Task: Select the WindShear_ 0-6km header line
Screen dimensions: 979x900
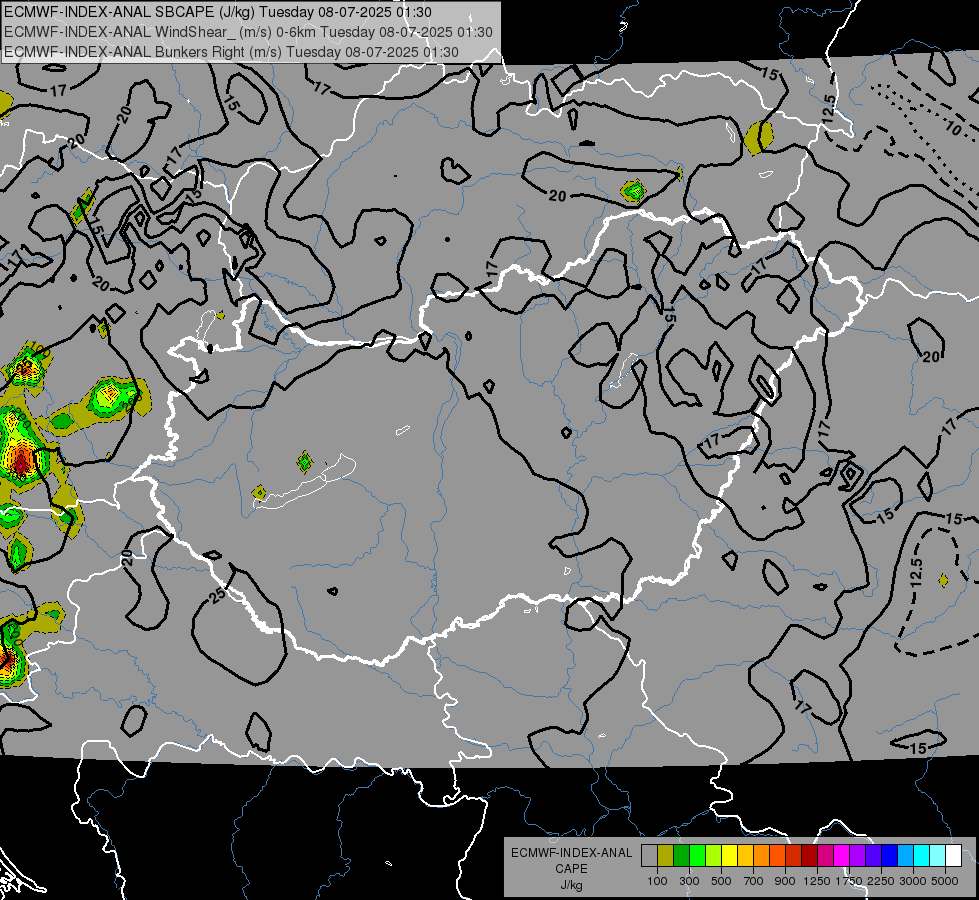Action: (248, 32)
